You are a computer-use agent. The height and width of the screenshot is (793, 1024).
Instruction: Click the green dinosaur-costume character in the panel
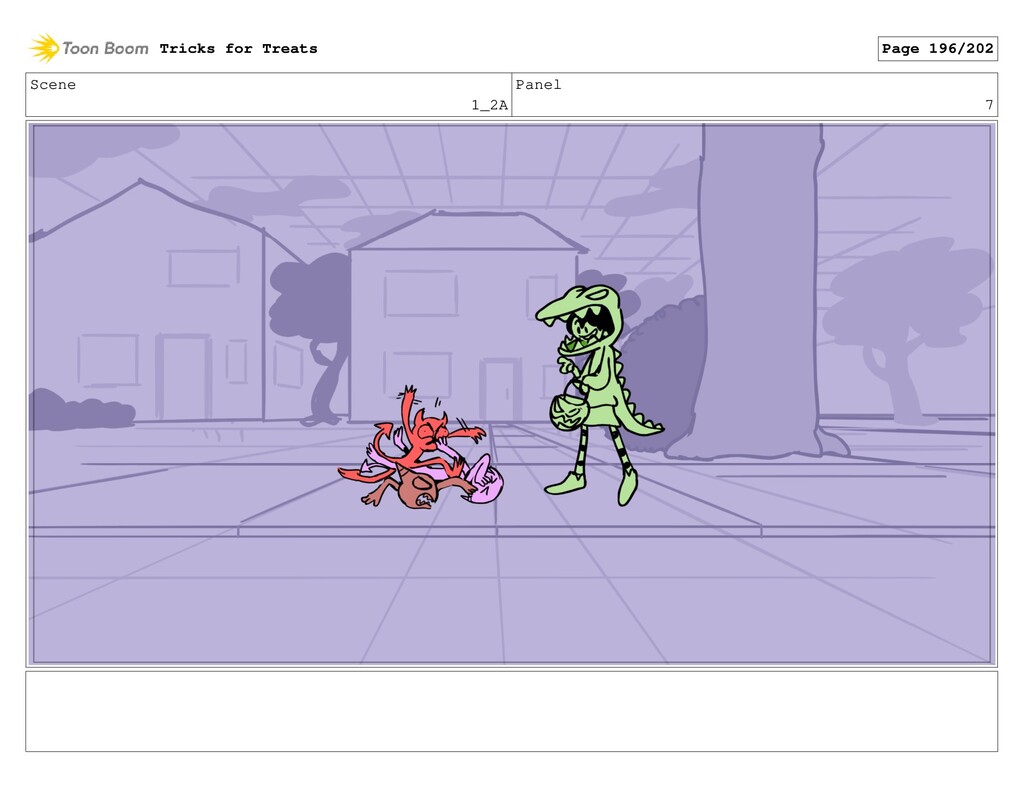598,395
